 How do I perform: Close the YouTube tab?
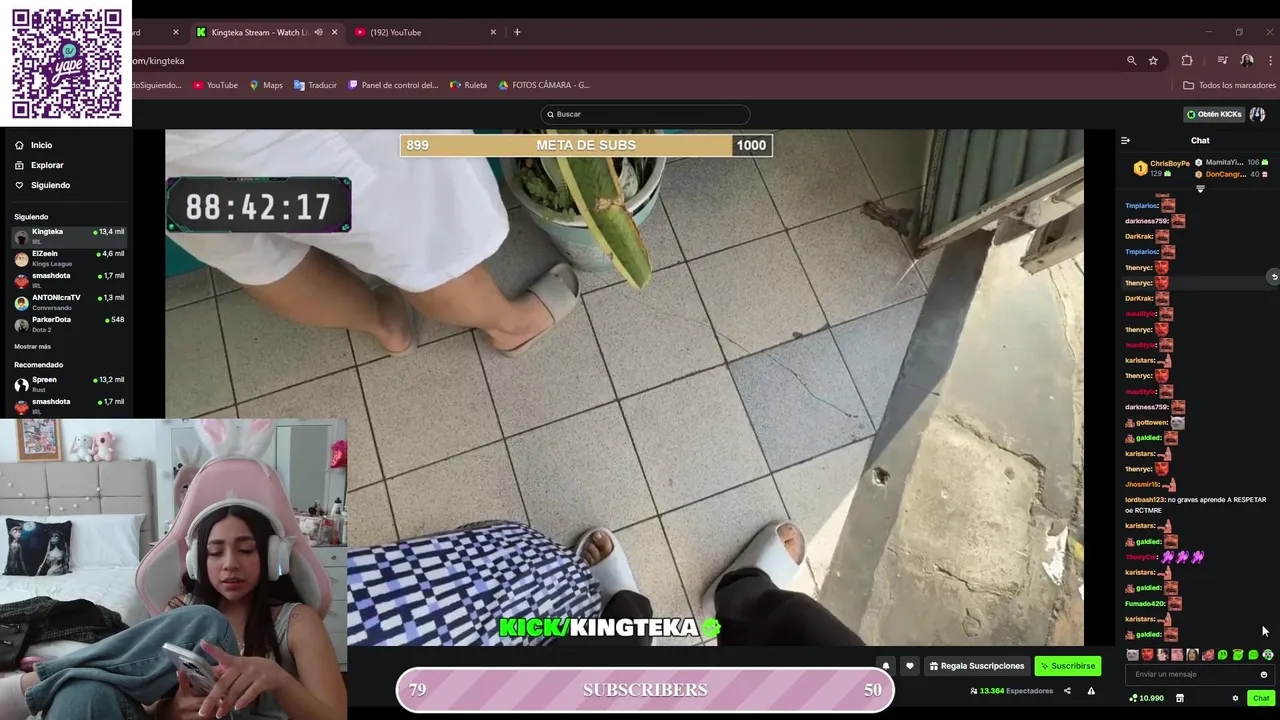click(493, 32)
